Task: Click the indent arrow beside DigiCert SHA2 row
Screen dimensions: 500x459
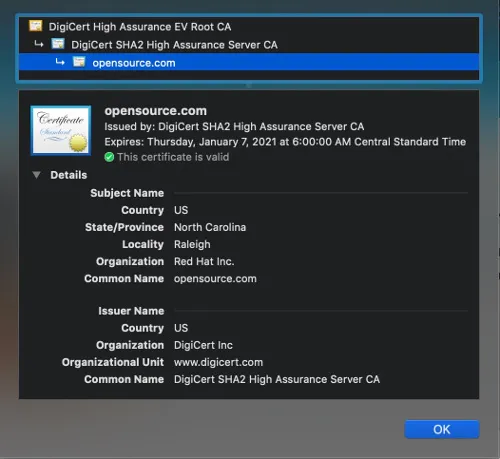Action: point(39,44)
